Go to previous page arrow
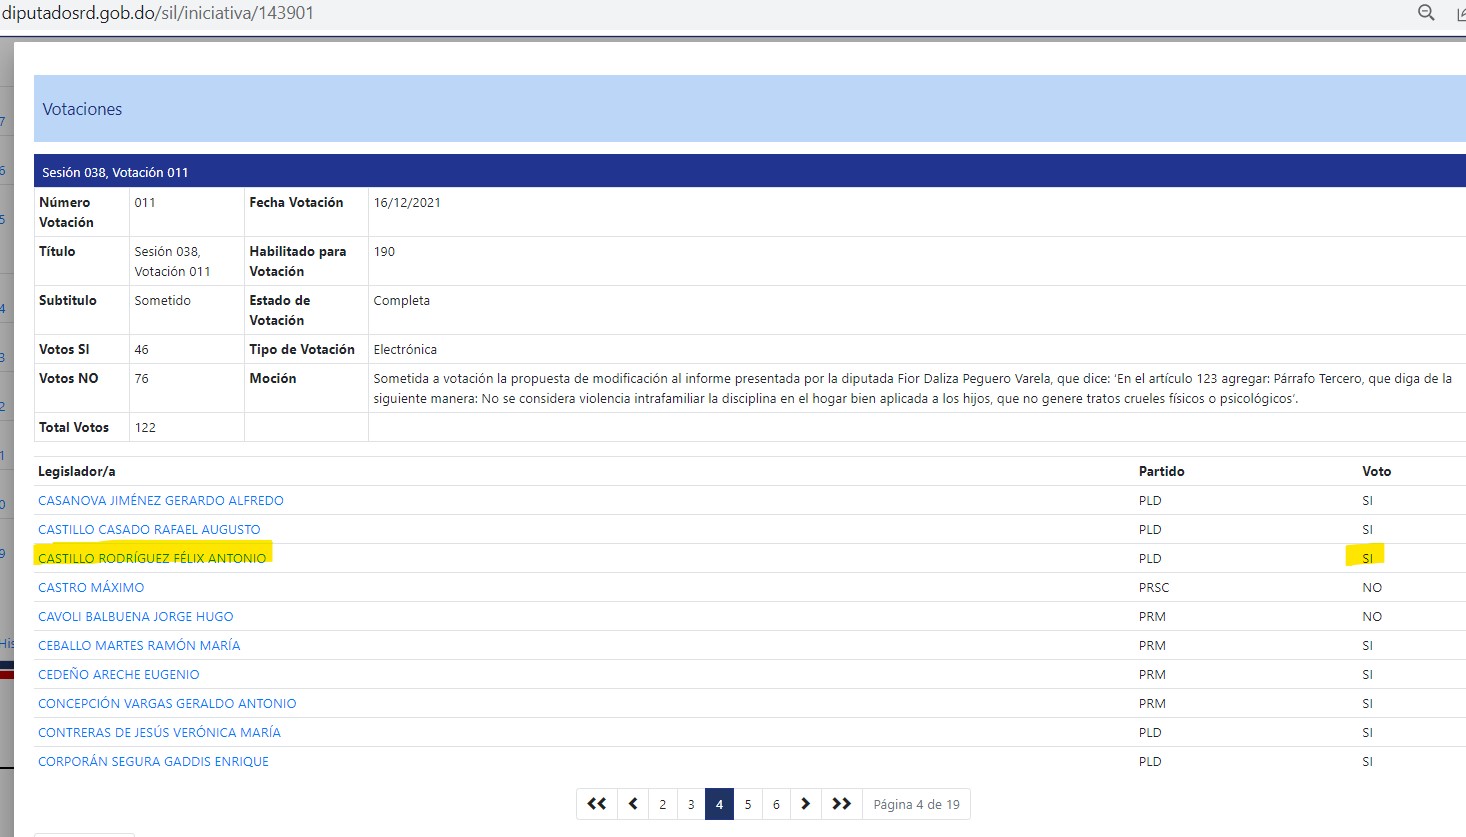 [x=633, y=804]
